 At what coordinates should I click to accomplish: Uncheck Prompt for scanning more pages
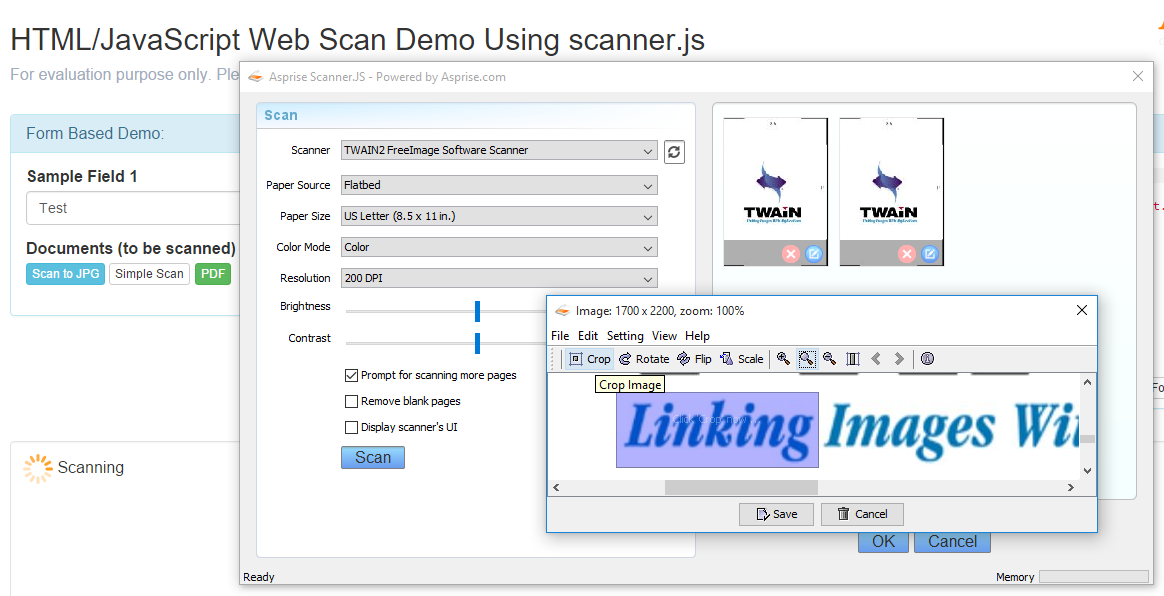351,376
